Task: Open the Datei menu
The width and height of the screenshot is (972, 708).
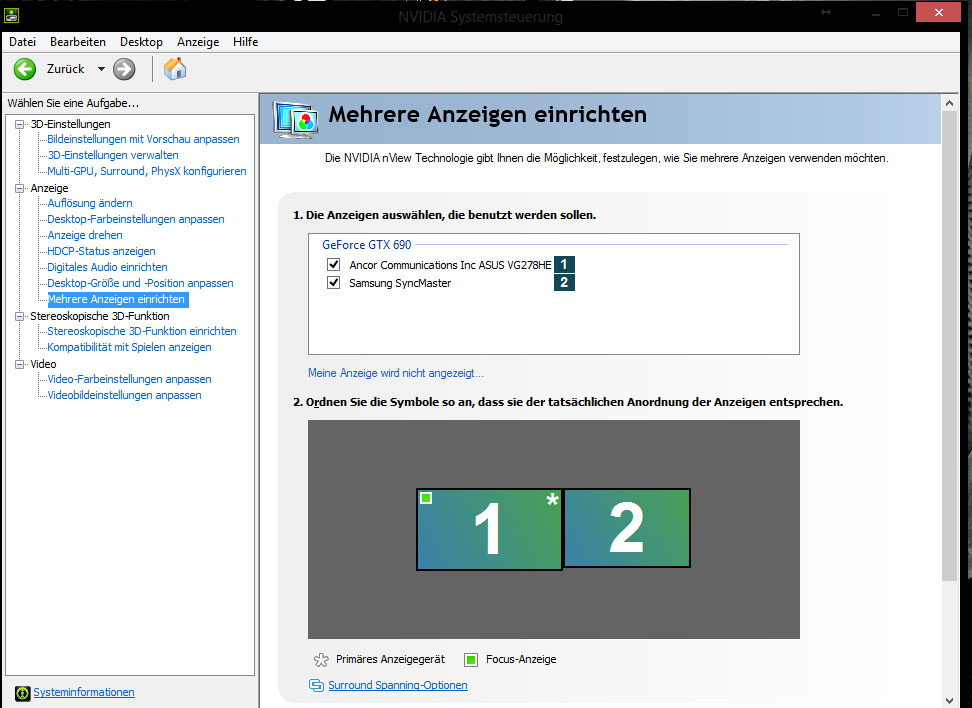Action: [22, 42]
